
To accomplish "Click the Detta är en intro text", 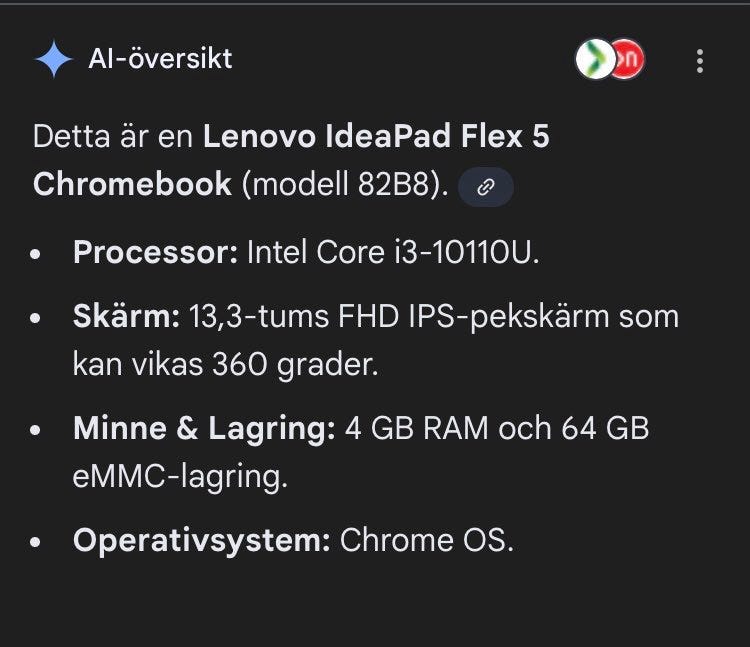I will [113, 137].
